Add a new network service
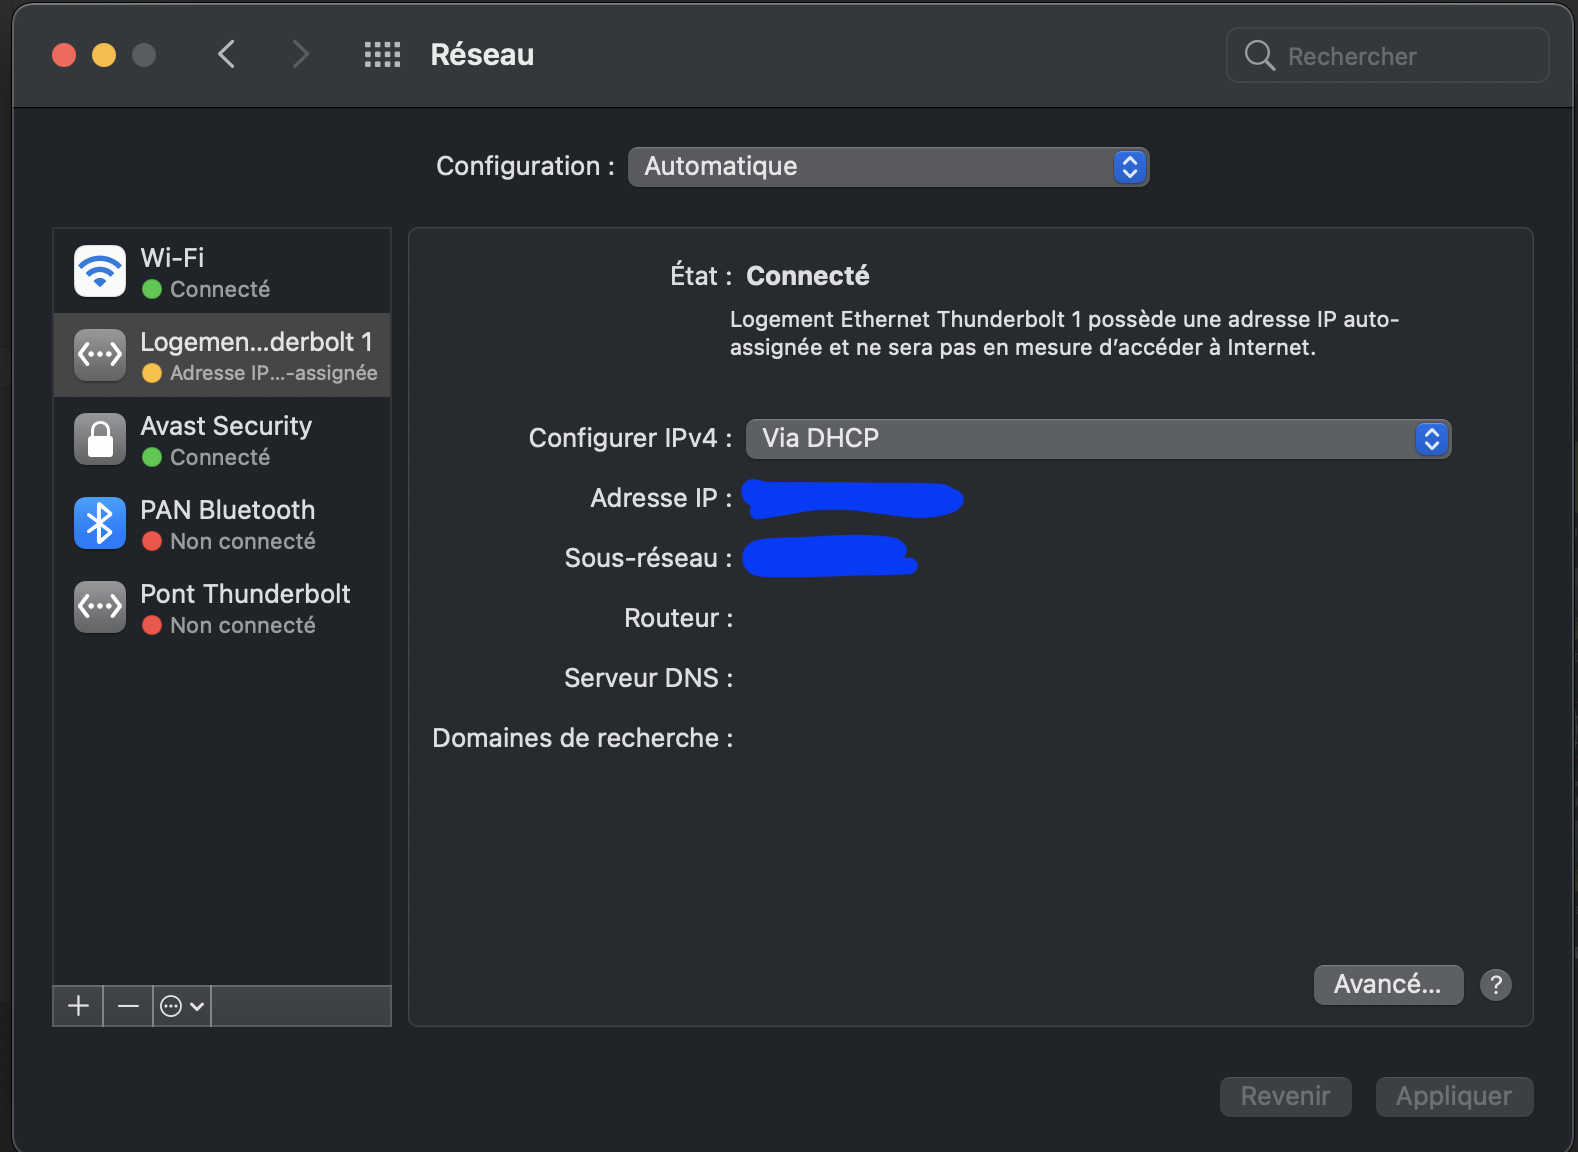 [78, 1006]
